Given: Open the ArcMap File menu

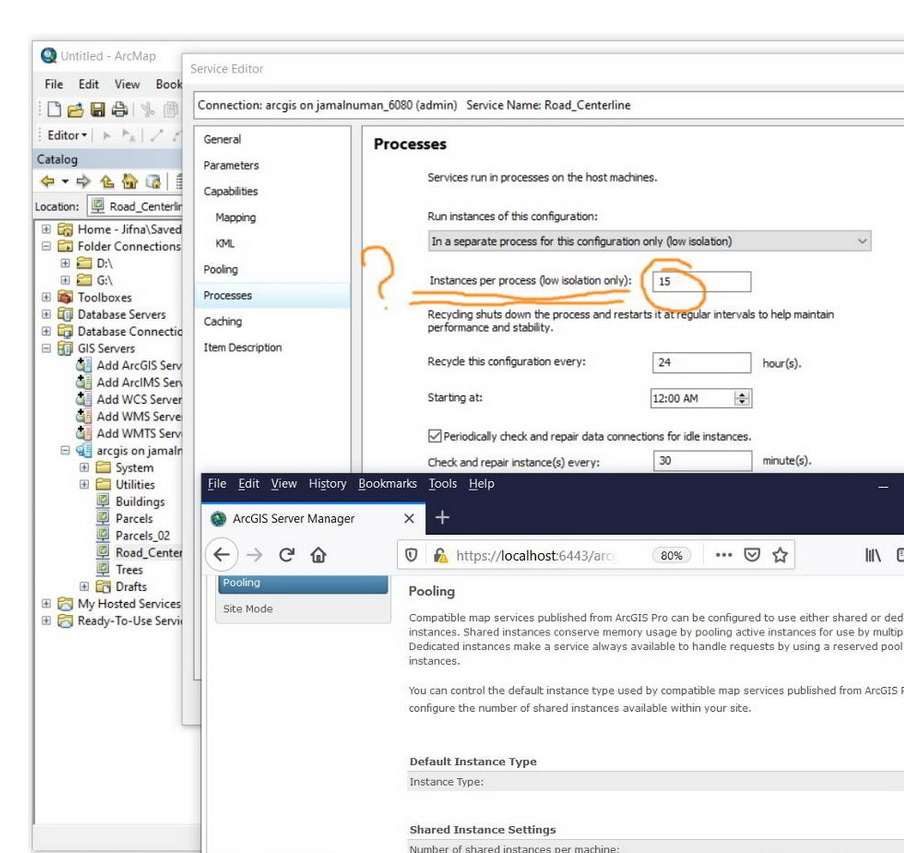Looking at the screenshot, I should tap(54, 84).
